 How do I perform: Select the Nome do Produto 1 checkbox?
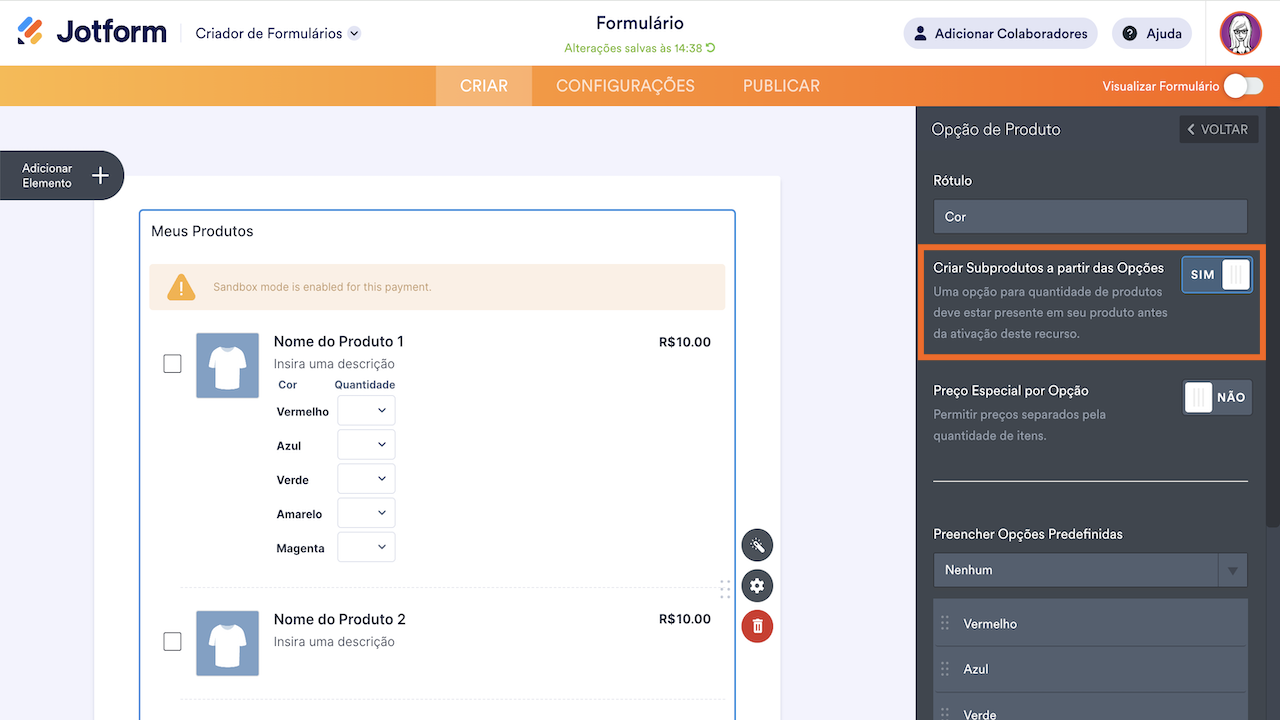pyautogui.click(x=172, y=363)
